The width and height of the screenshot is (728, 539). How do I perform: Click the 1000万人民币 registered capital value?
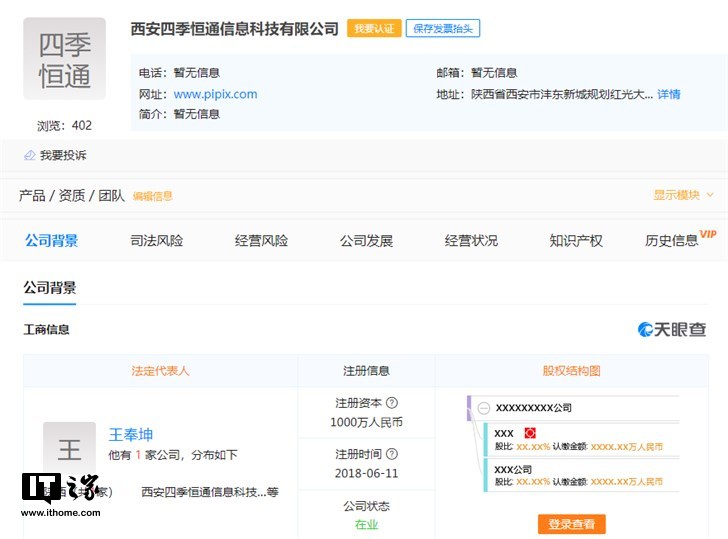click(366, 422)
